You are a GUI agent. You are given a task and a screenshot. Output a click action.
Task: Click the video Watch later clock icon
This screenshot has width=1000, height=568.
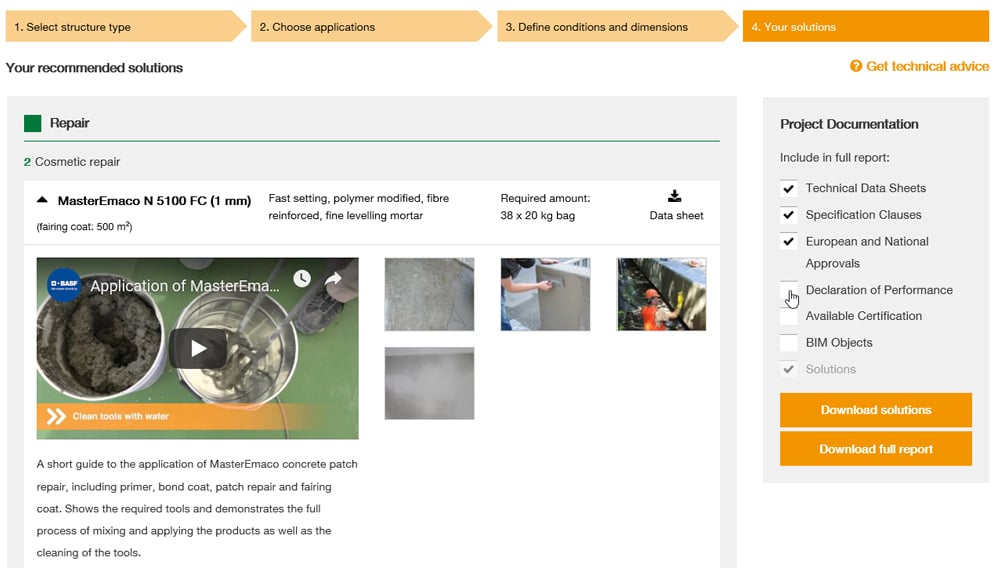click(302, 279)
